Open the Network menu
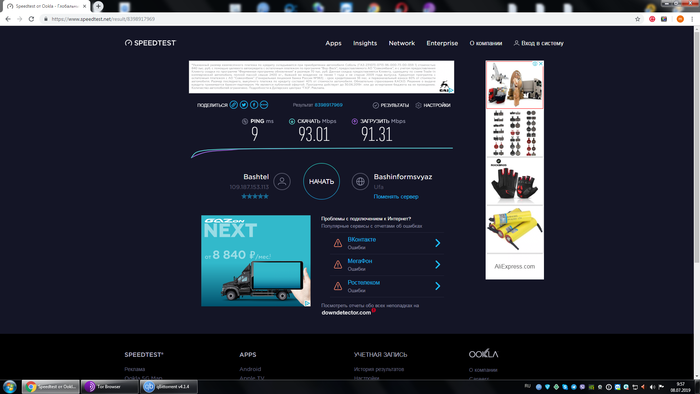Image resolution: width=700 pixels, height=394 pixels. coord(401,43)
